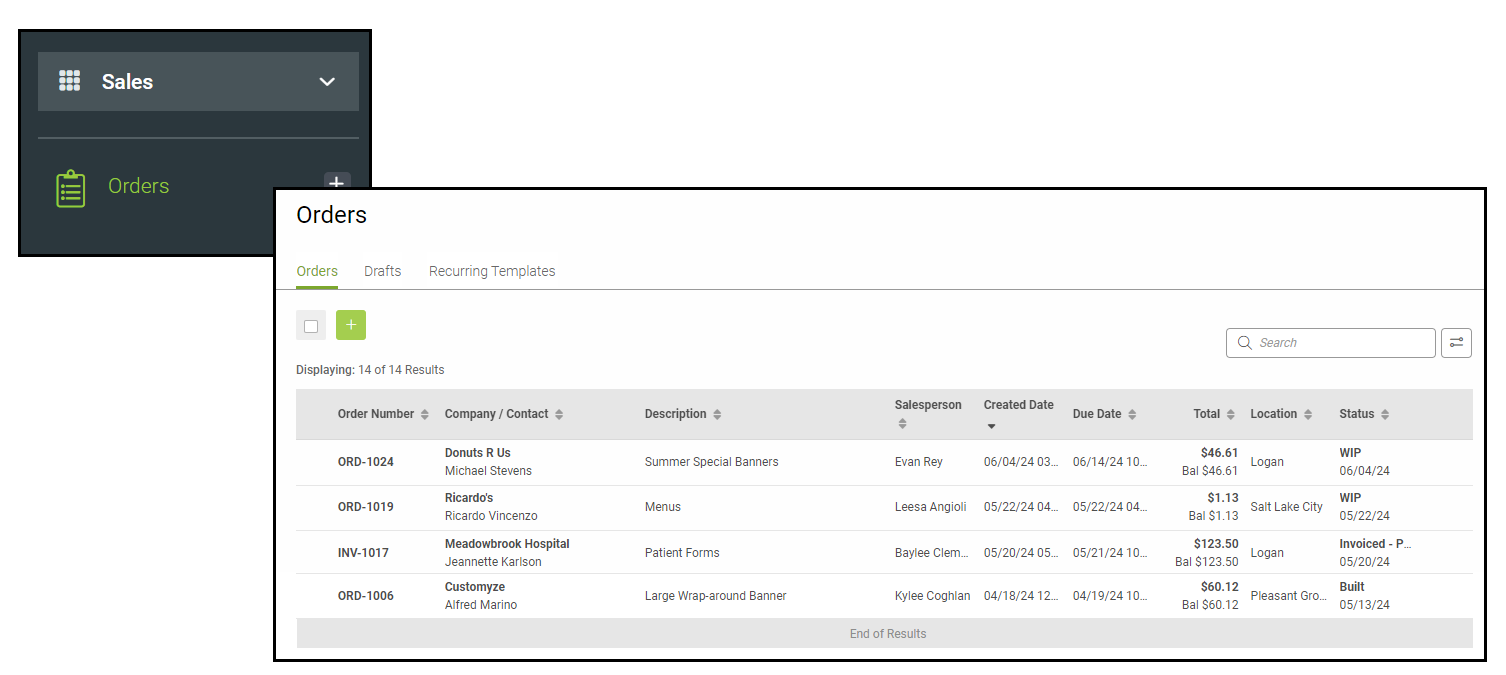
Task: Expand the Sales menu chevron
Action: point(327,82)
